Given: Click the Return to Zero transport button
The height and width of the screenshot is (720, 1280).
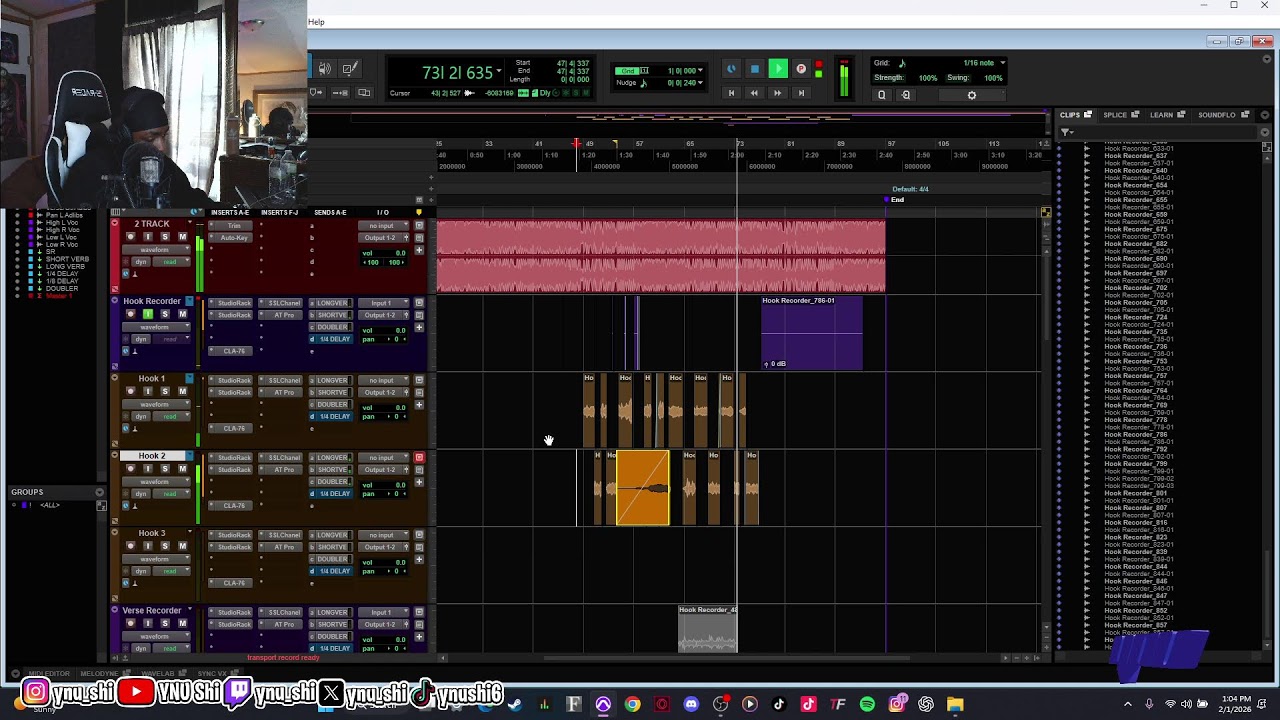Looking at the screenshot, I should tap(731, 93).
